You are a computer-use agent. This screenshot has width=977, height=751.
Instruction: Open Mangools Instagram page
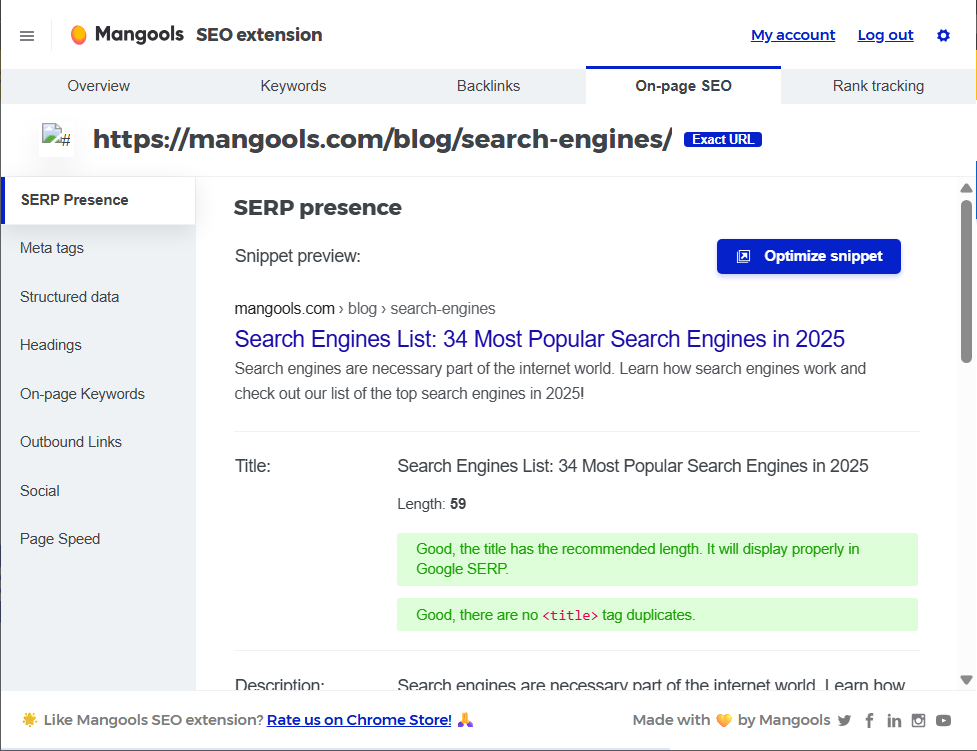click(x=919, y=720)
